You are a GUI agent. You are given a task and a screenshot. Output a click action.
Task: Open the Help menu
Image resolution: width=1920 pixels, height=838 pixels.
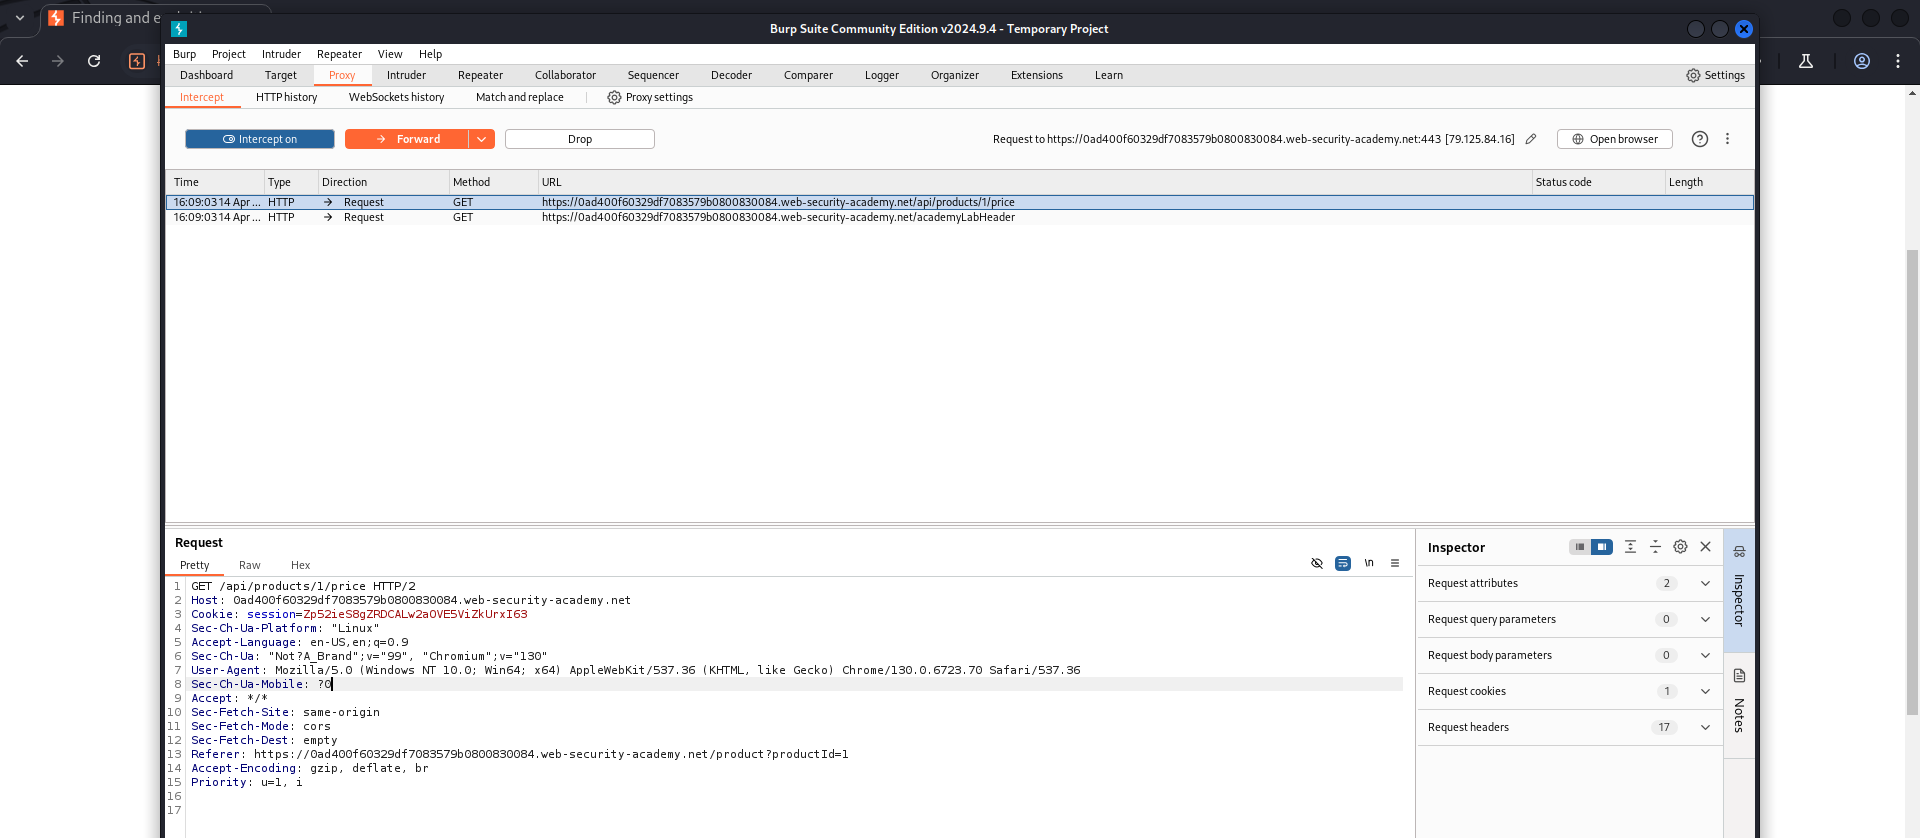point(430,54)
